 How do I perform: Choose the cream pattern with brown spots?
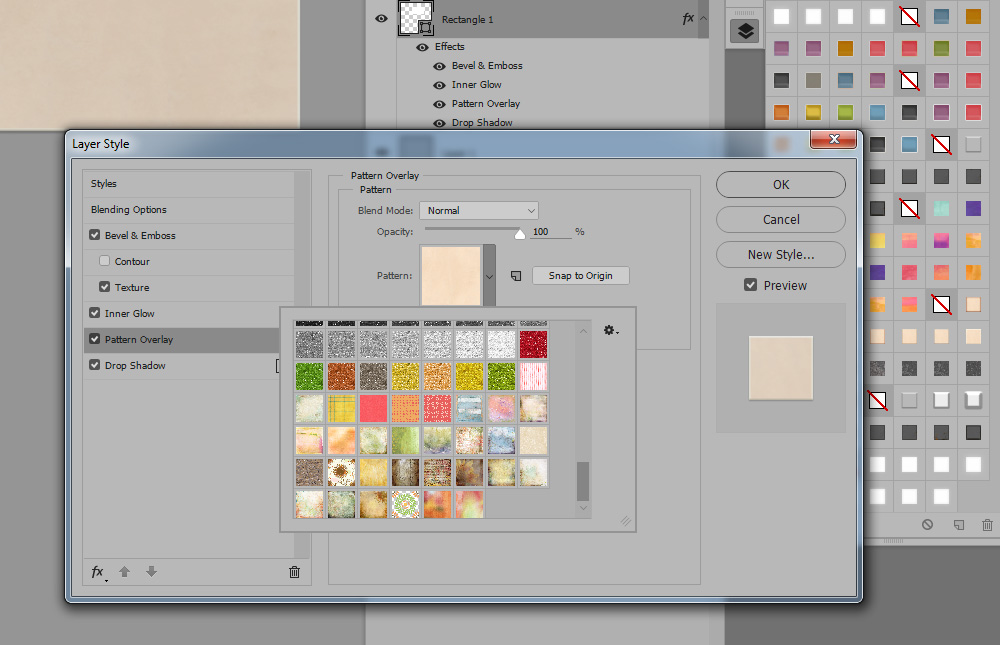341,472
